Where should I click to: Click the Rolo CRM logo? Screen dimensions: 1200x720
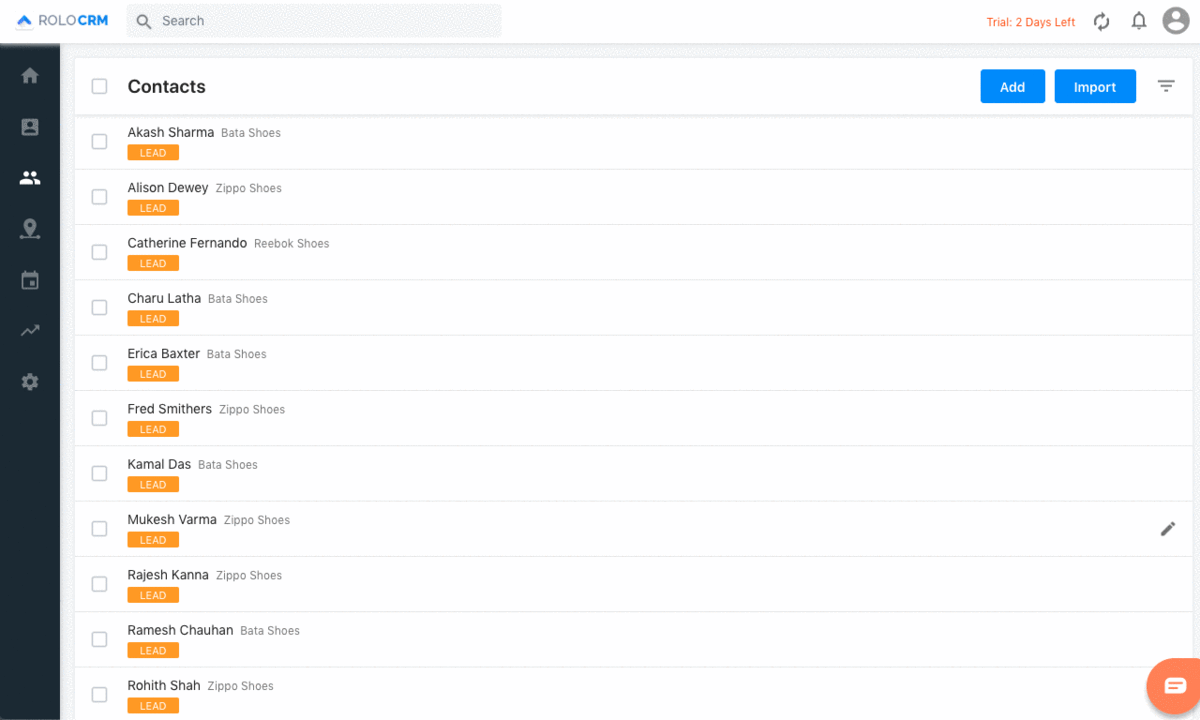[63, 21]
